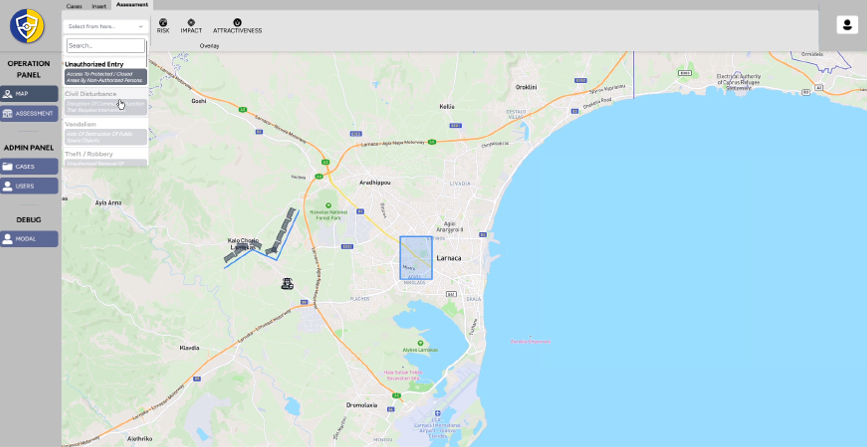Enable the Attractiveness overlay
Screen dimensions: 867x447
[x=237, y=22]
